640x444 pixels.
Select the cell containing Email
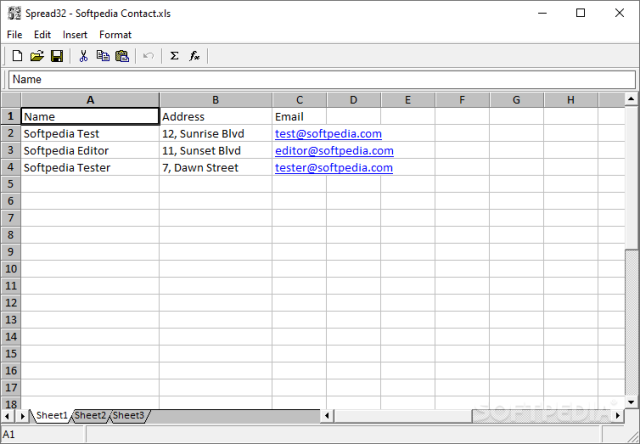(299, 116)
